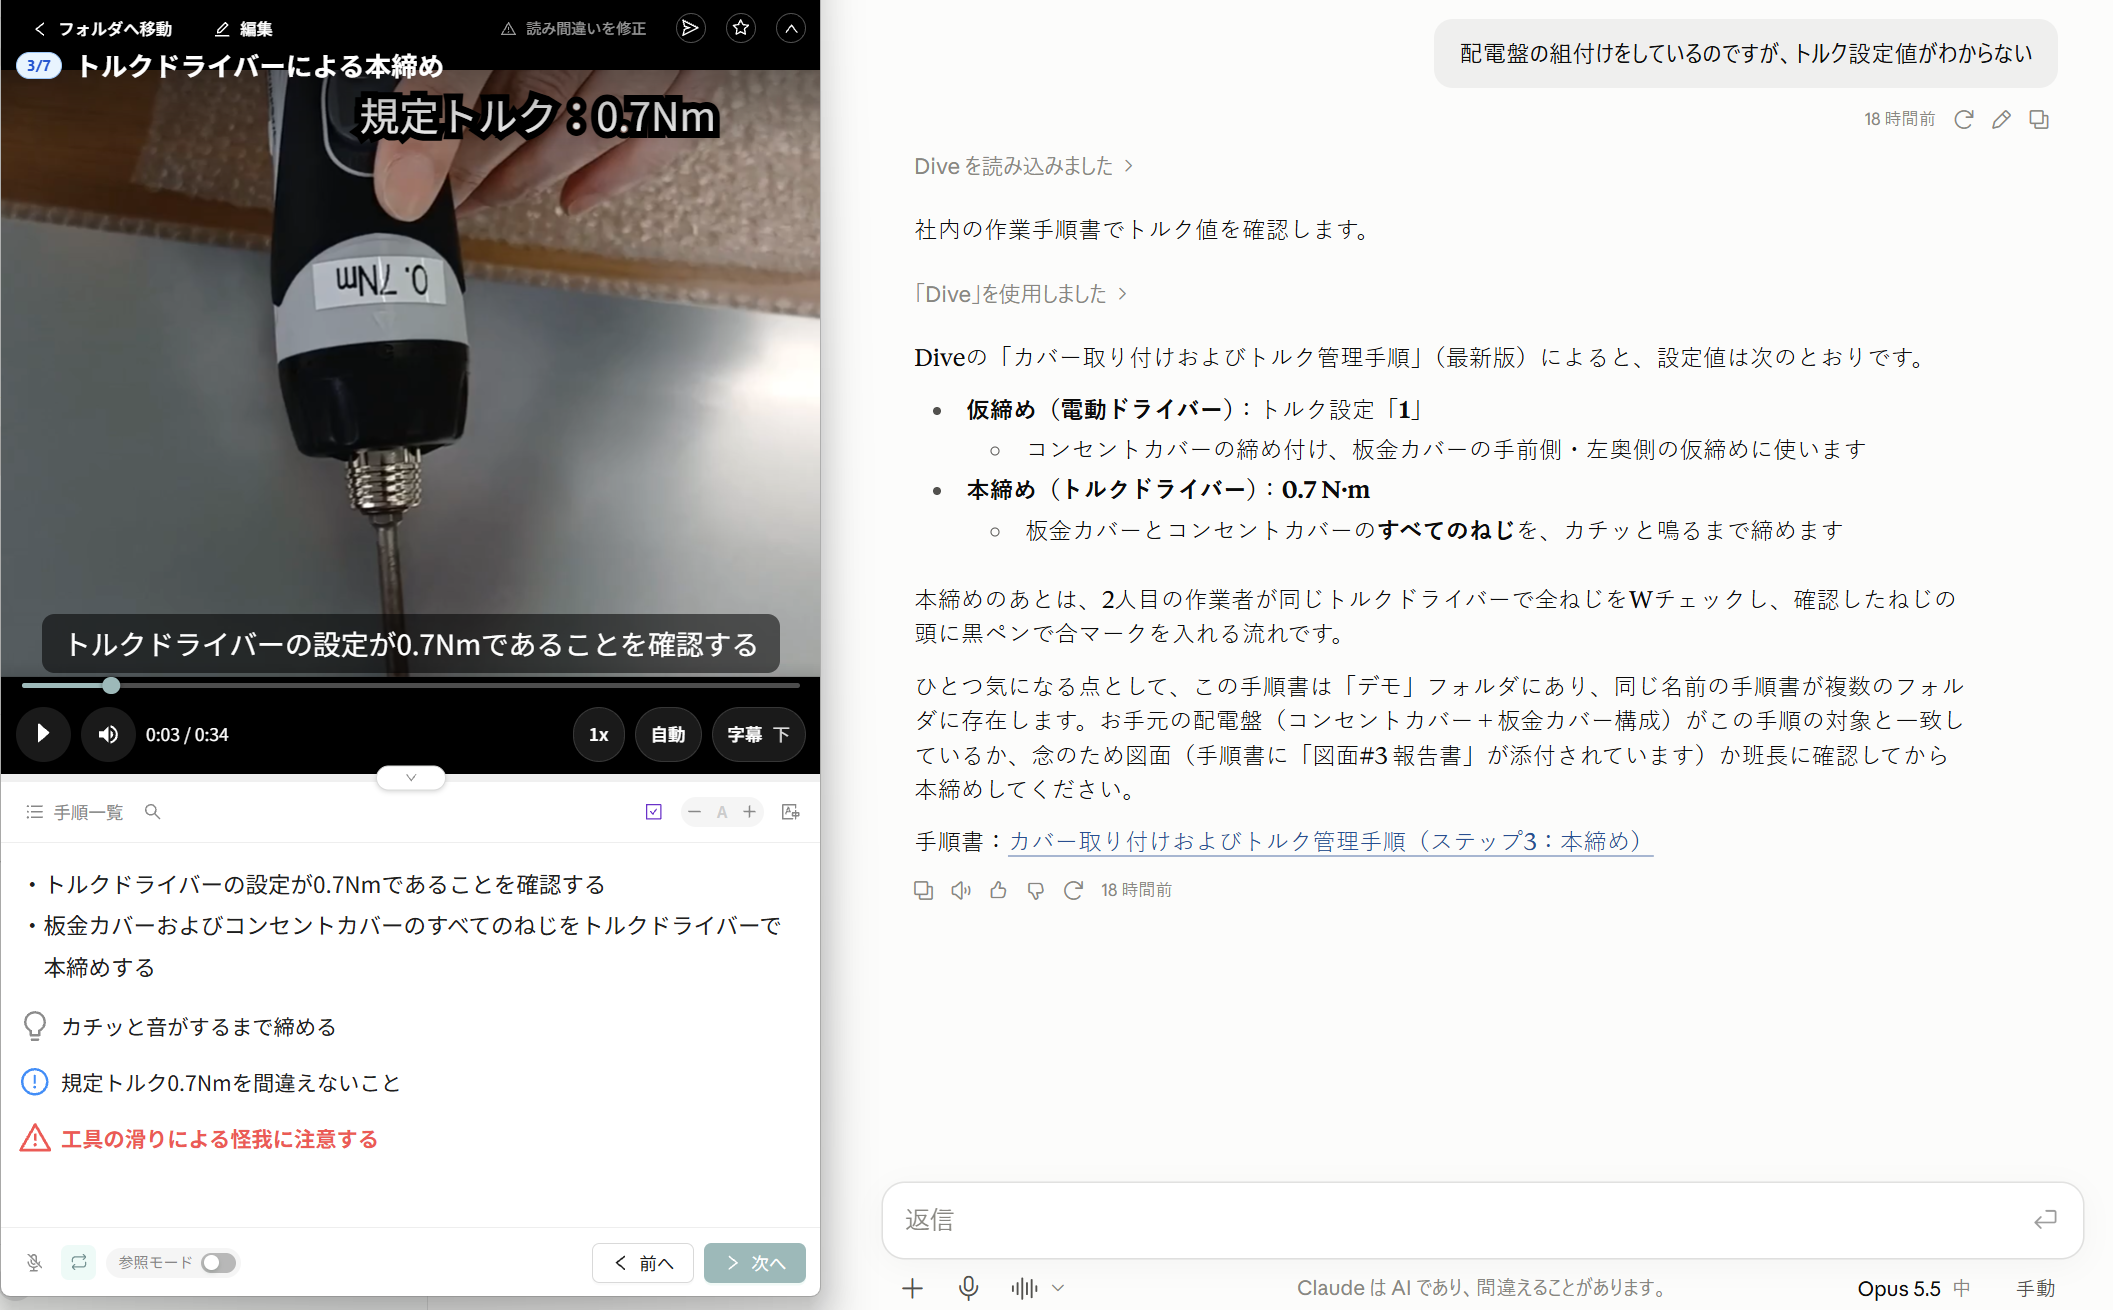Open the 手順一覧 step list
Viewport: 2113px width, 1310px height.
(75, 812)
